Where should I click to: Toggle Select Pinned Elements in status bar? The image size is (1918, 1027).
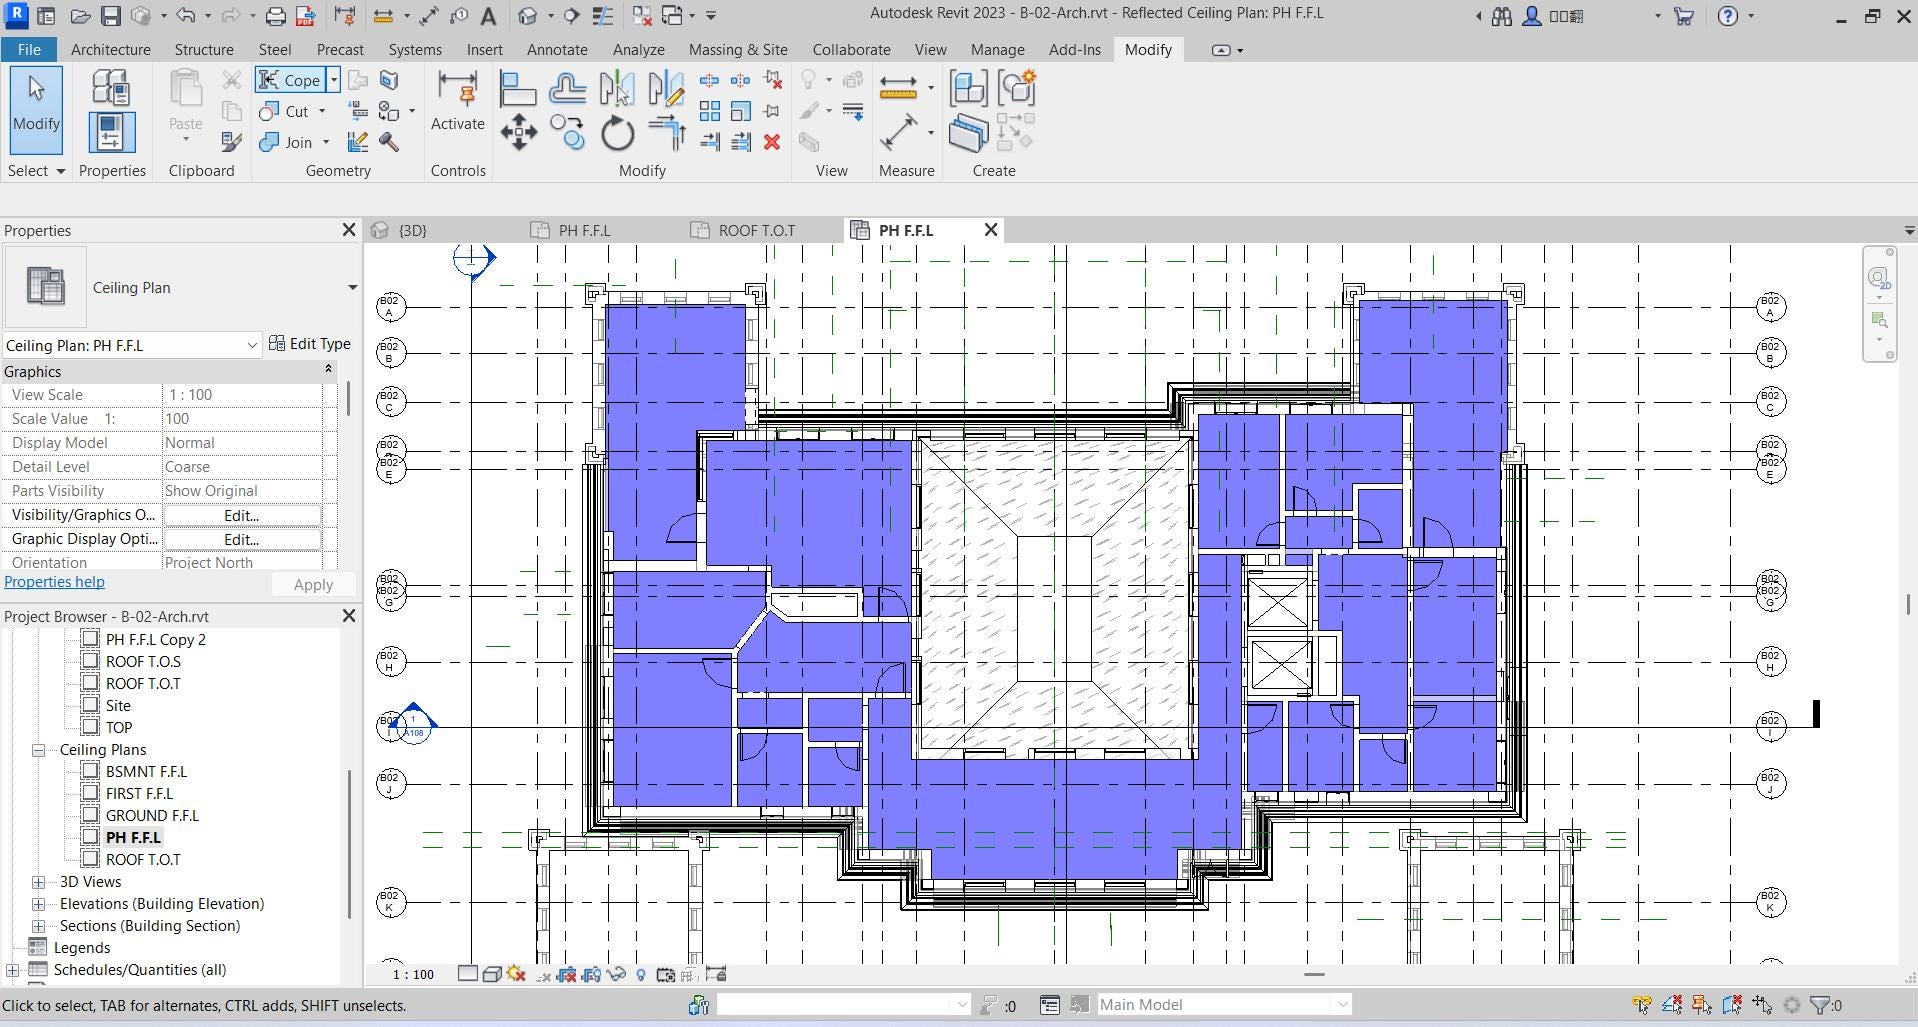1702,1005
